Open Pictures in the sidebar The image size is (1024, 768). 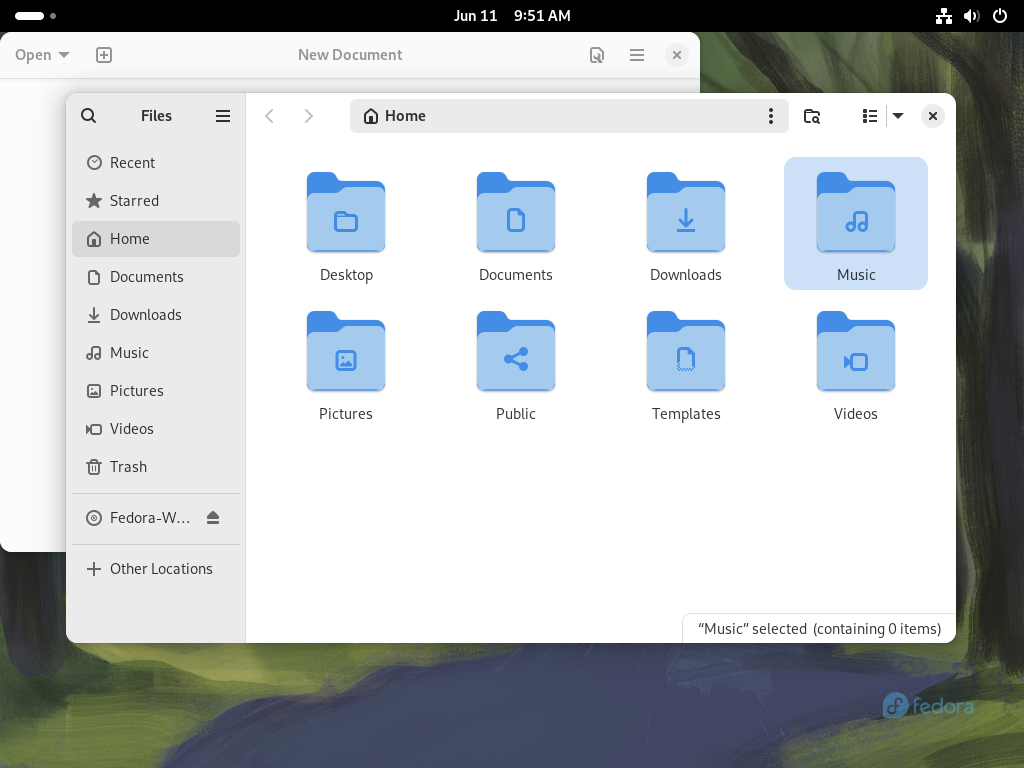[156, 391]
